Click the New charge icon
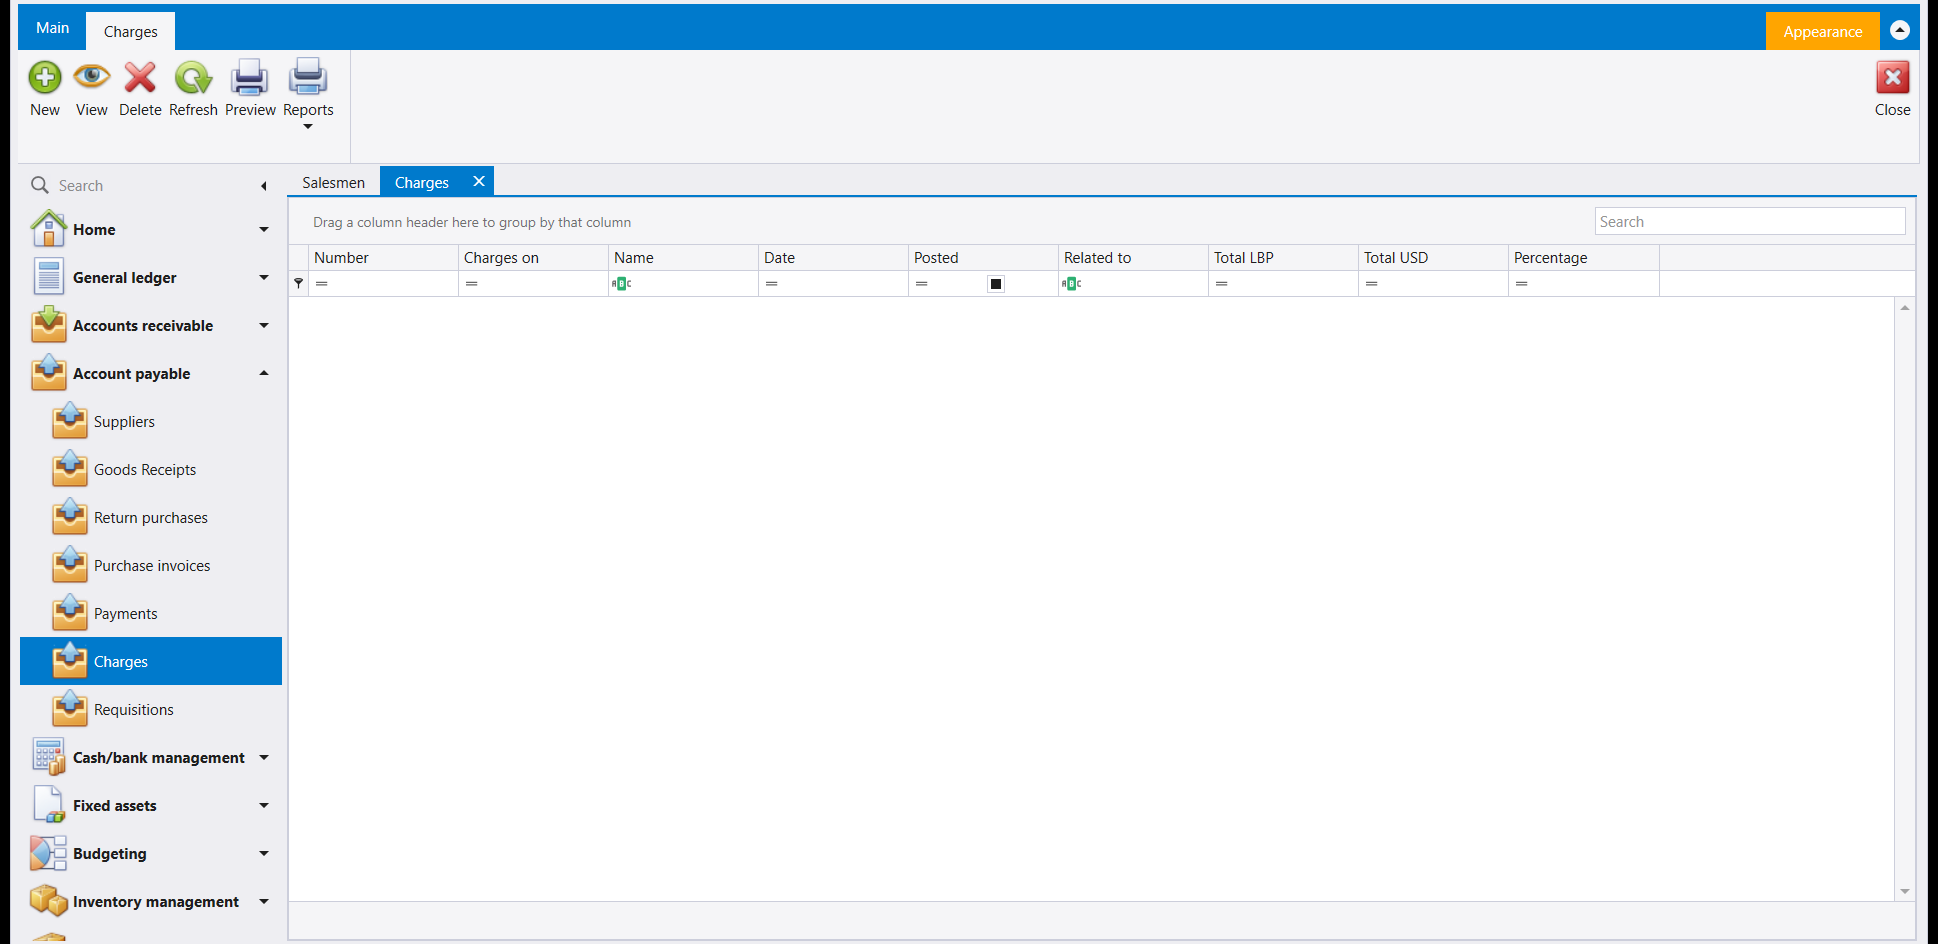 coord(45,78)
